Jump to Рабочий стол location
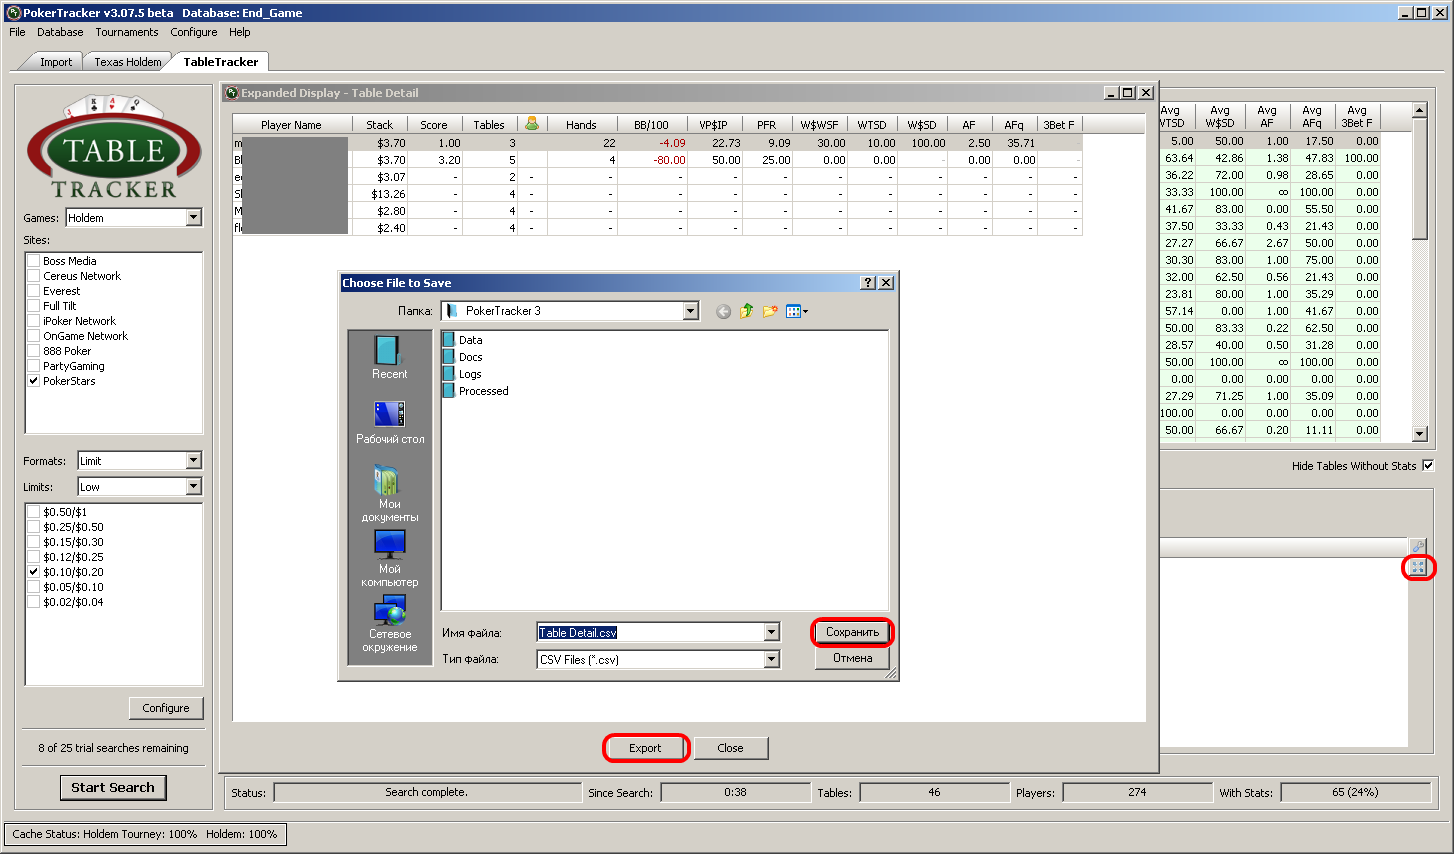 pyautogui.click(x=389, y=423)
